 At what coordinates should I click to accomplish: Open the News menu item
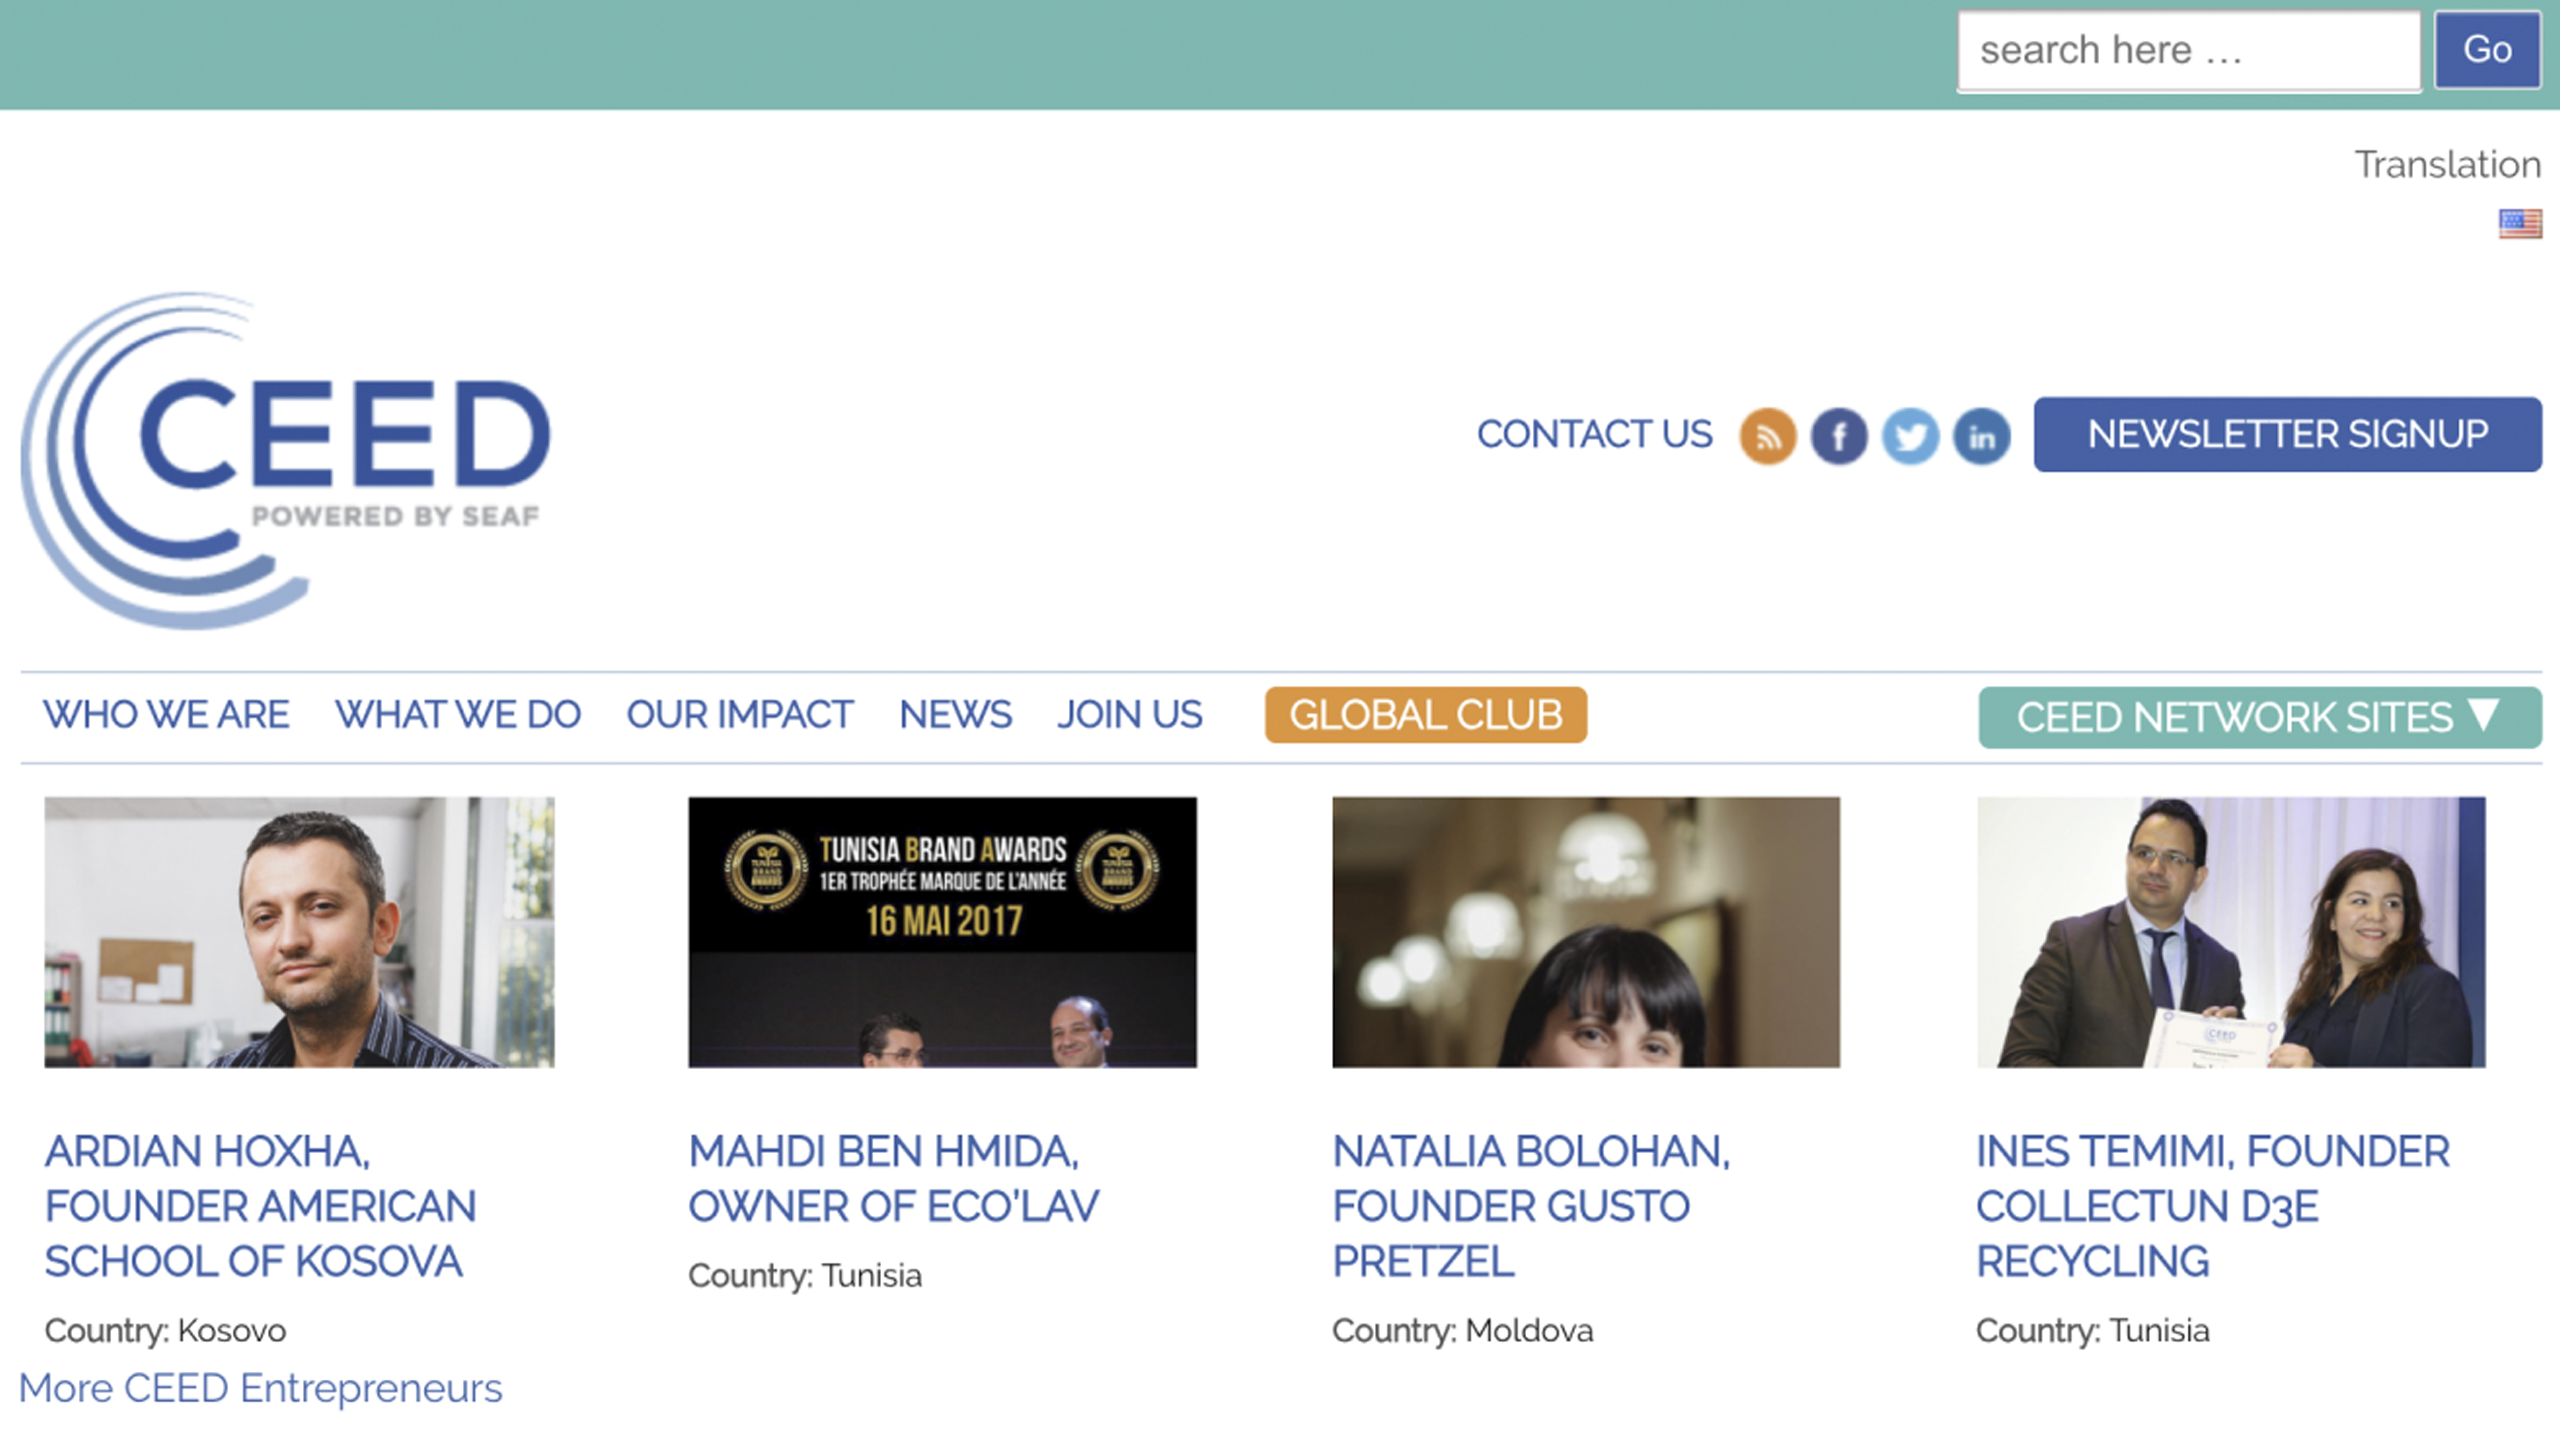click(x=955, y=714)
